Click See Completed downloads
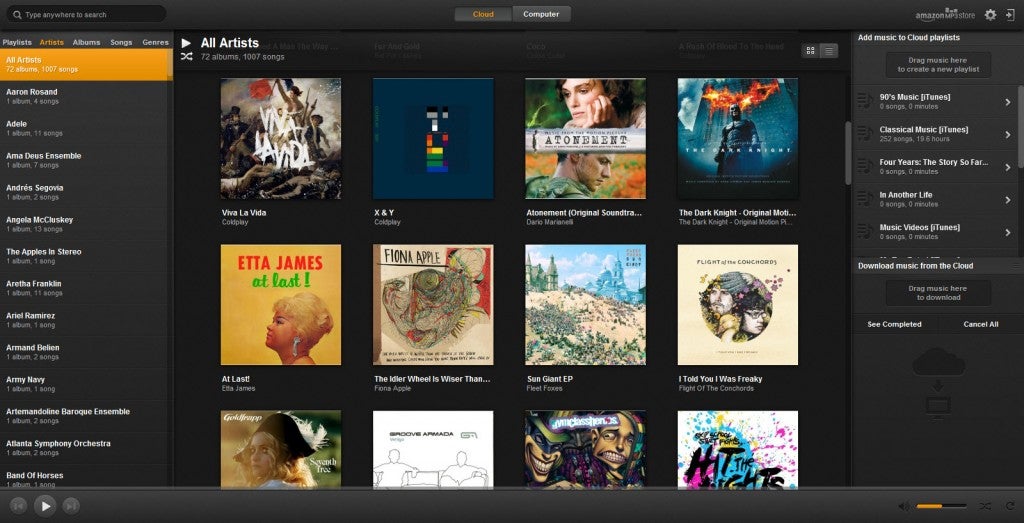The width and height of the screenshot is (1024, 523). coord(894,325)
